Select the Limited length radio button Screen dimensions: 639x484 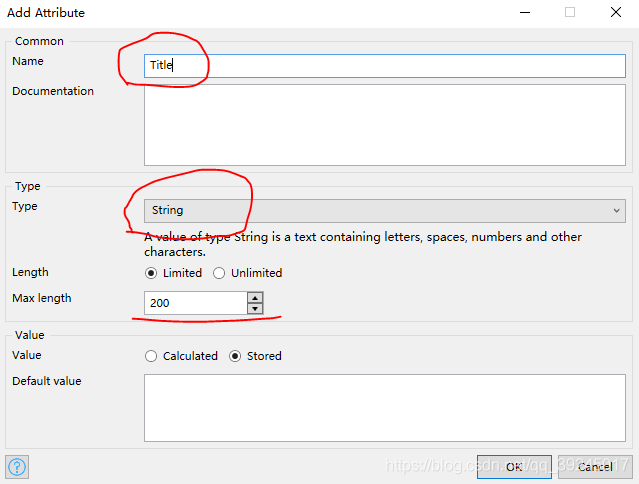tap(152, 273)
